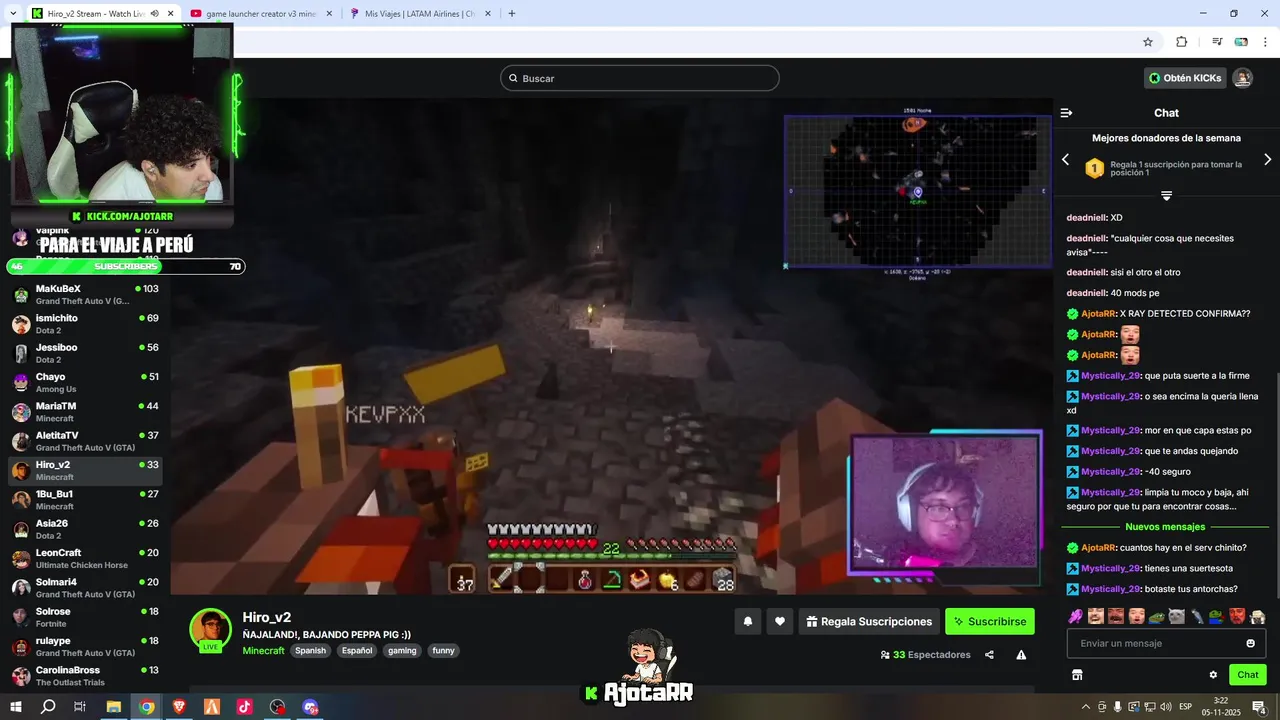Click the Obtén KICKs button

click(x=1185, y=78)
